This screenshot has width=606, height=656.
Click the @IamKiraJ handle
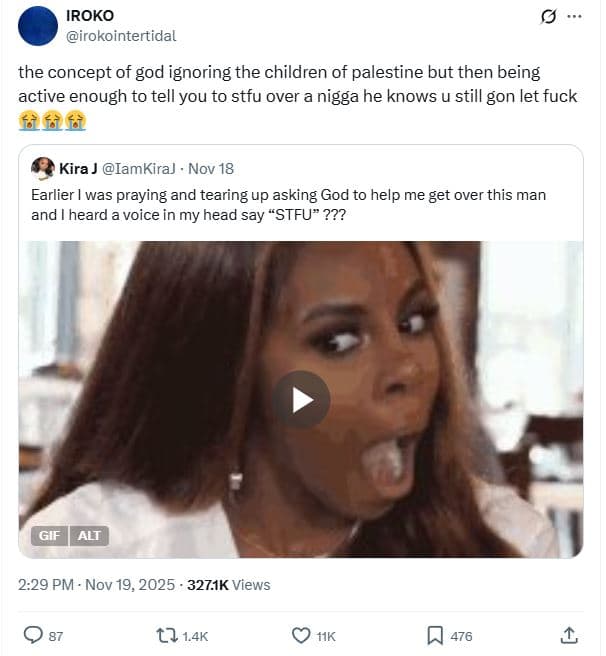tap(140, 168)
